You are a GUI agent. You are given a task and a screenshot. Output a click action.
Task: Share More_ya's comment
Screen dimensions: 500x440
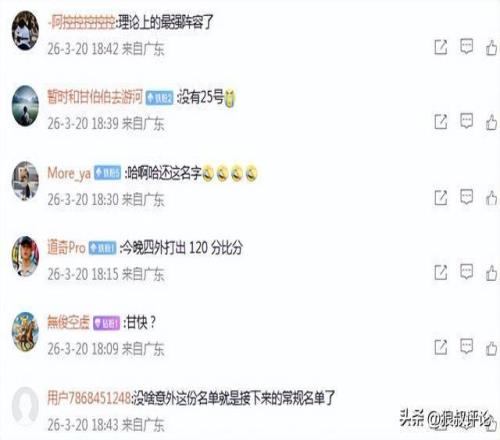click(441, 198)
